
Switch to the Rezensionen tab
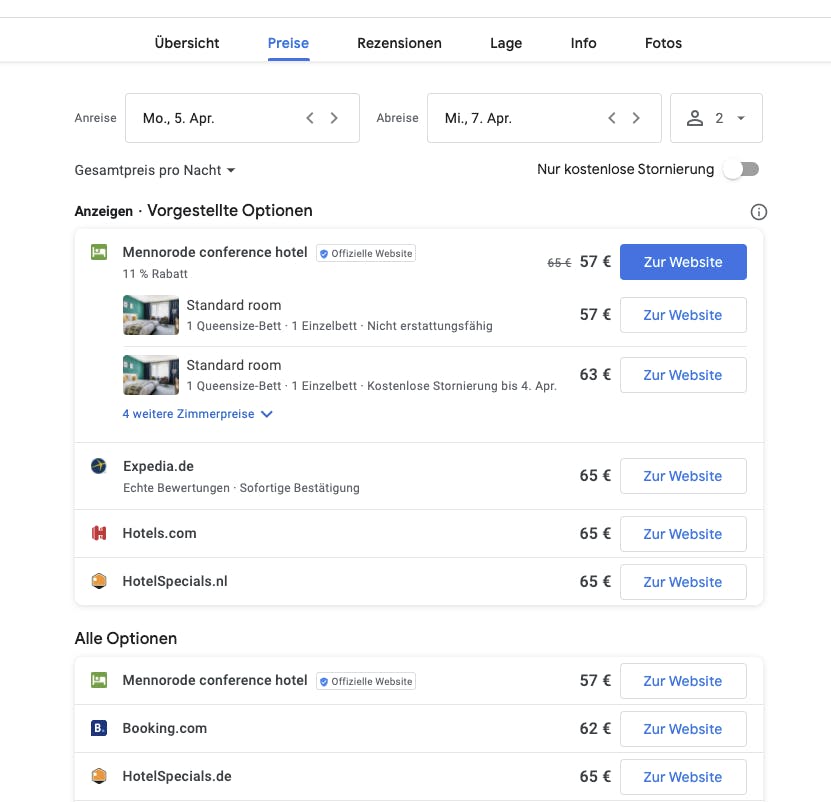[399, 43]
